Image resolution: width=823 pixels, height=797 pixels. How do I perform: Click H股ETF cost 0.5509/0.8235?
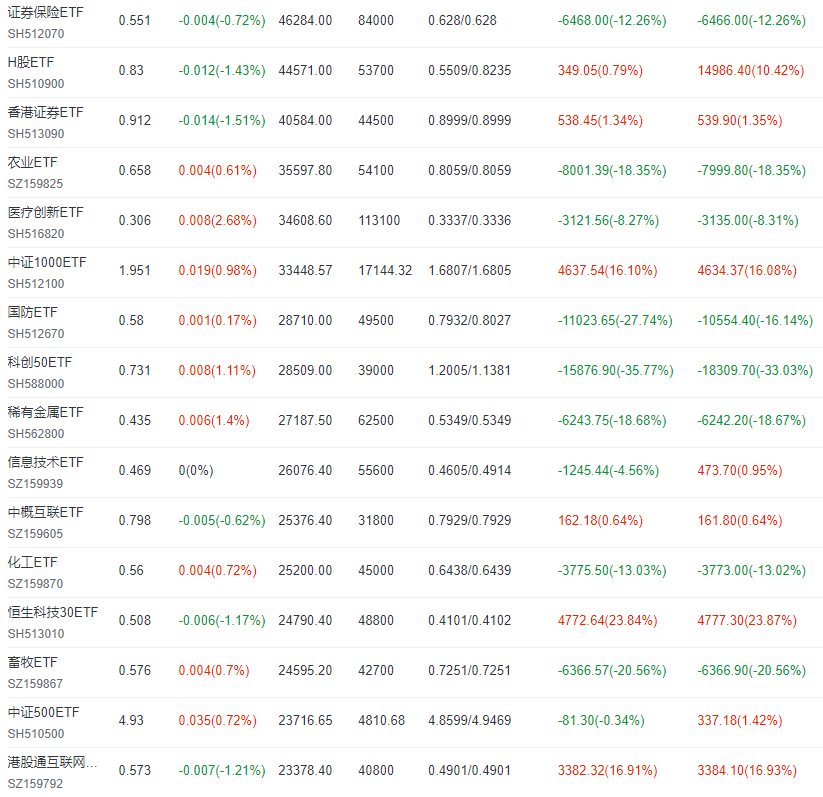tap(470, 70)
